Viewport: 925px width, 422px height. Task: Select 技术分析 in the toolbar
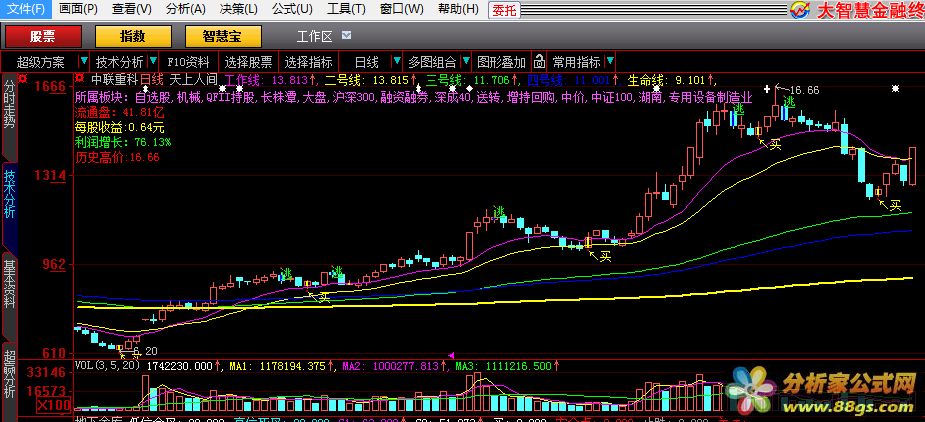(120, 62)
